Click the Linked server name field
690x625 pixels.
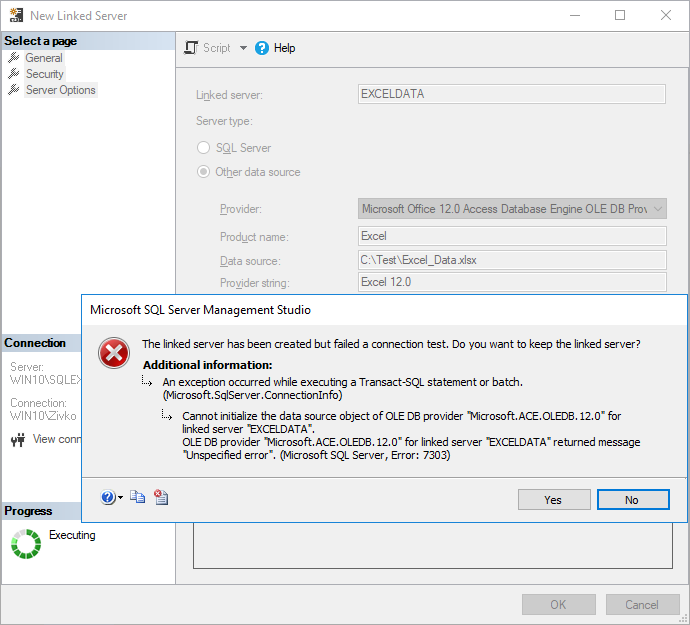(512, 94)
